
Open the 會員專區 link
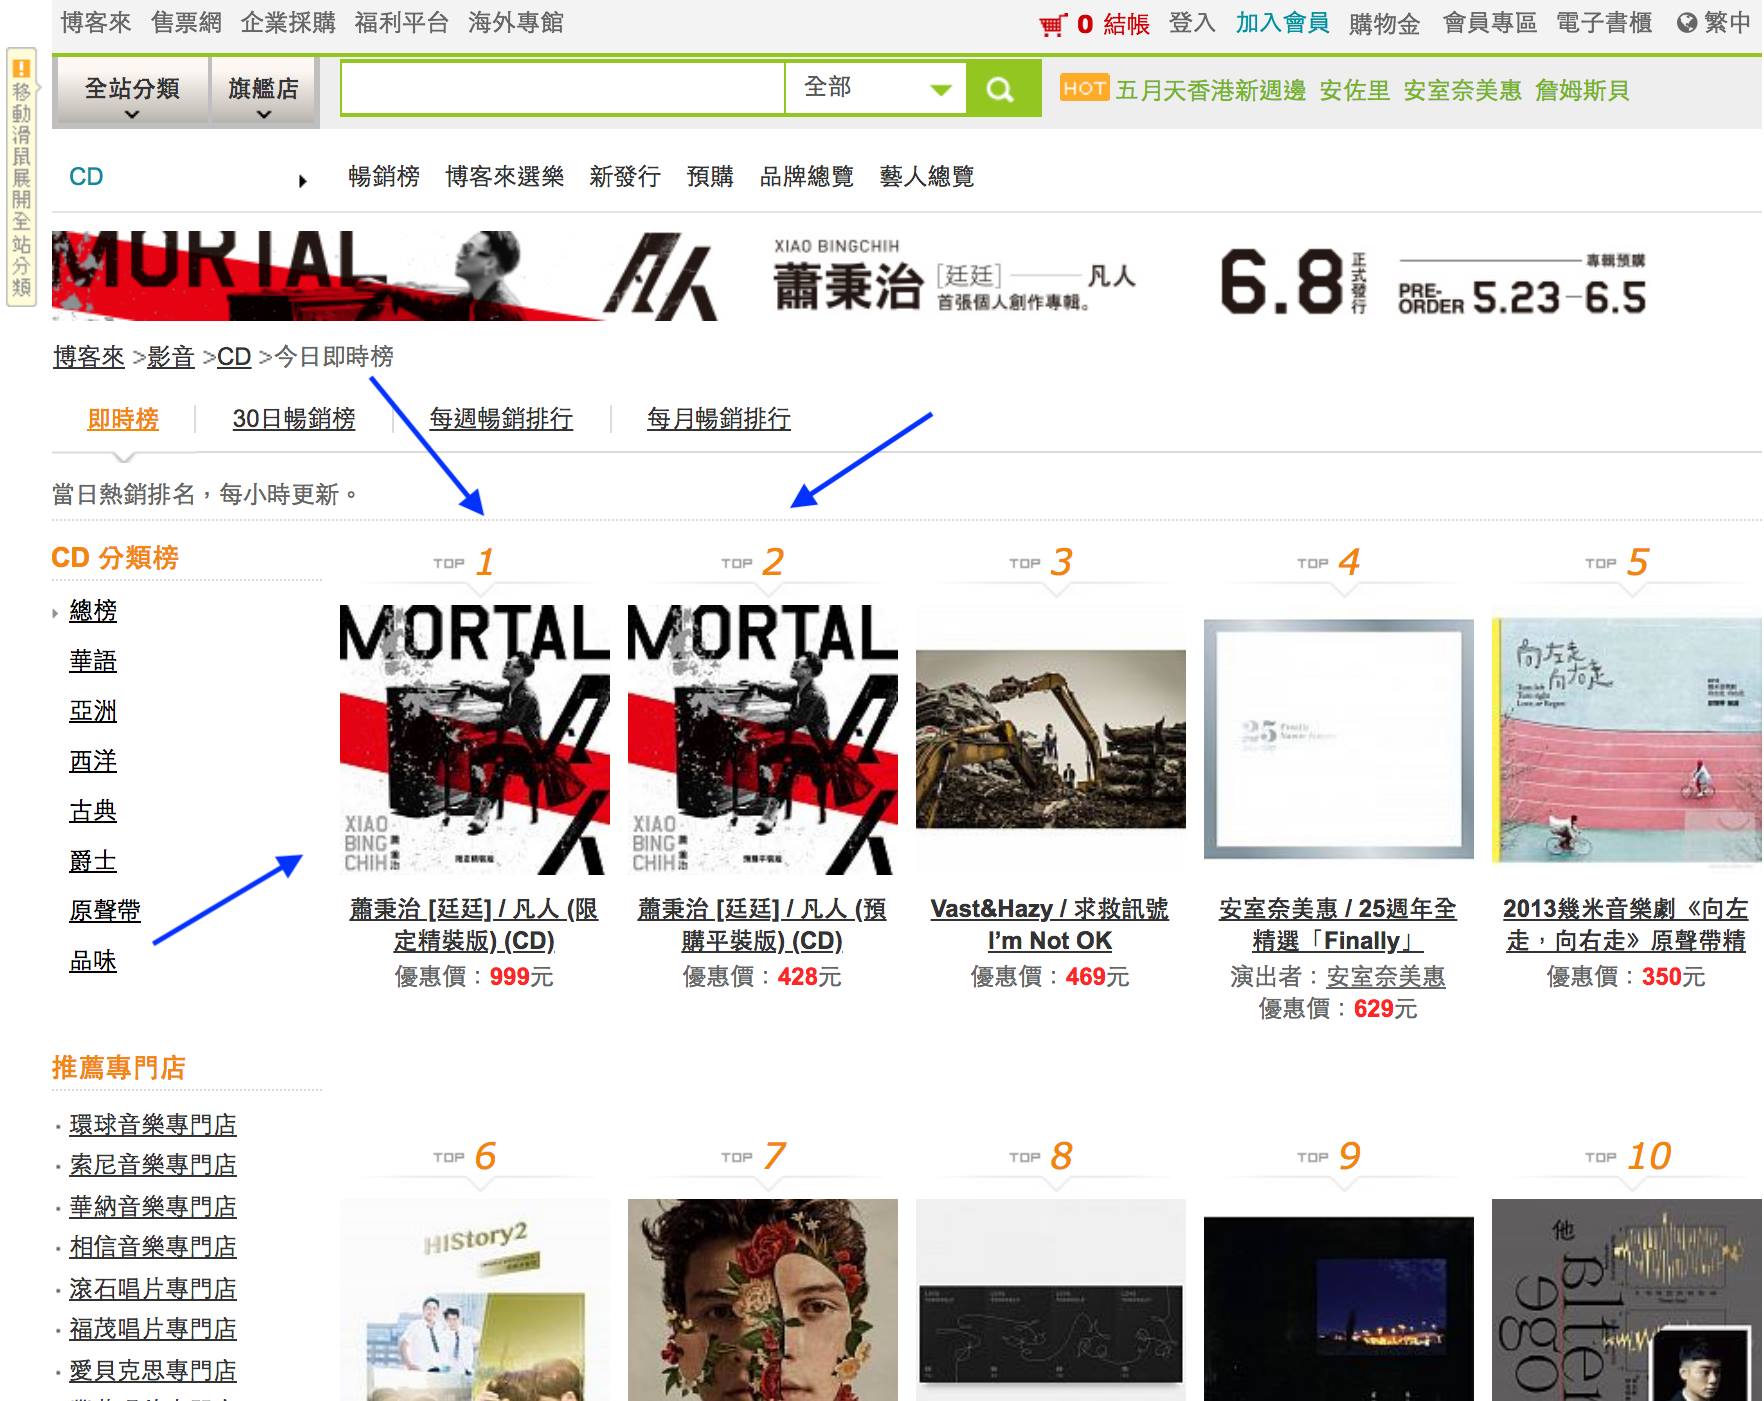(1490, 23)
